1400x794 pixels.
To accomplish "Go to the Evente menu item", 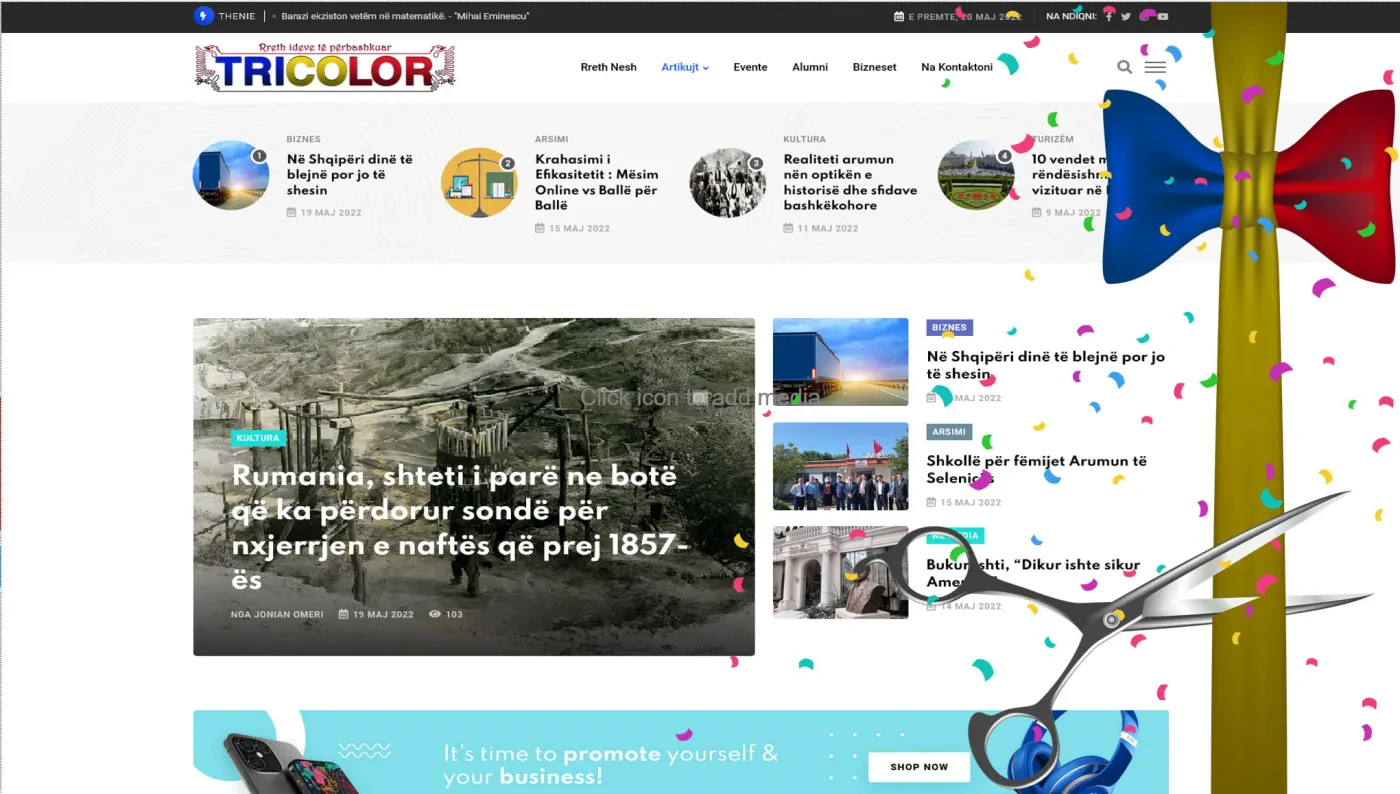I will tap(750, 67).
